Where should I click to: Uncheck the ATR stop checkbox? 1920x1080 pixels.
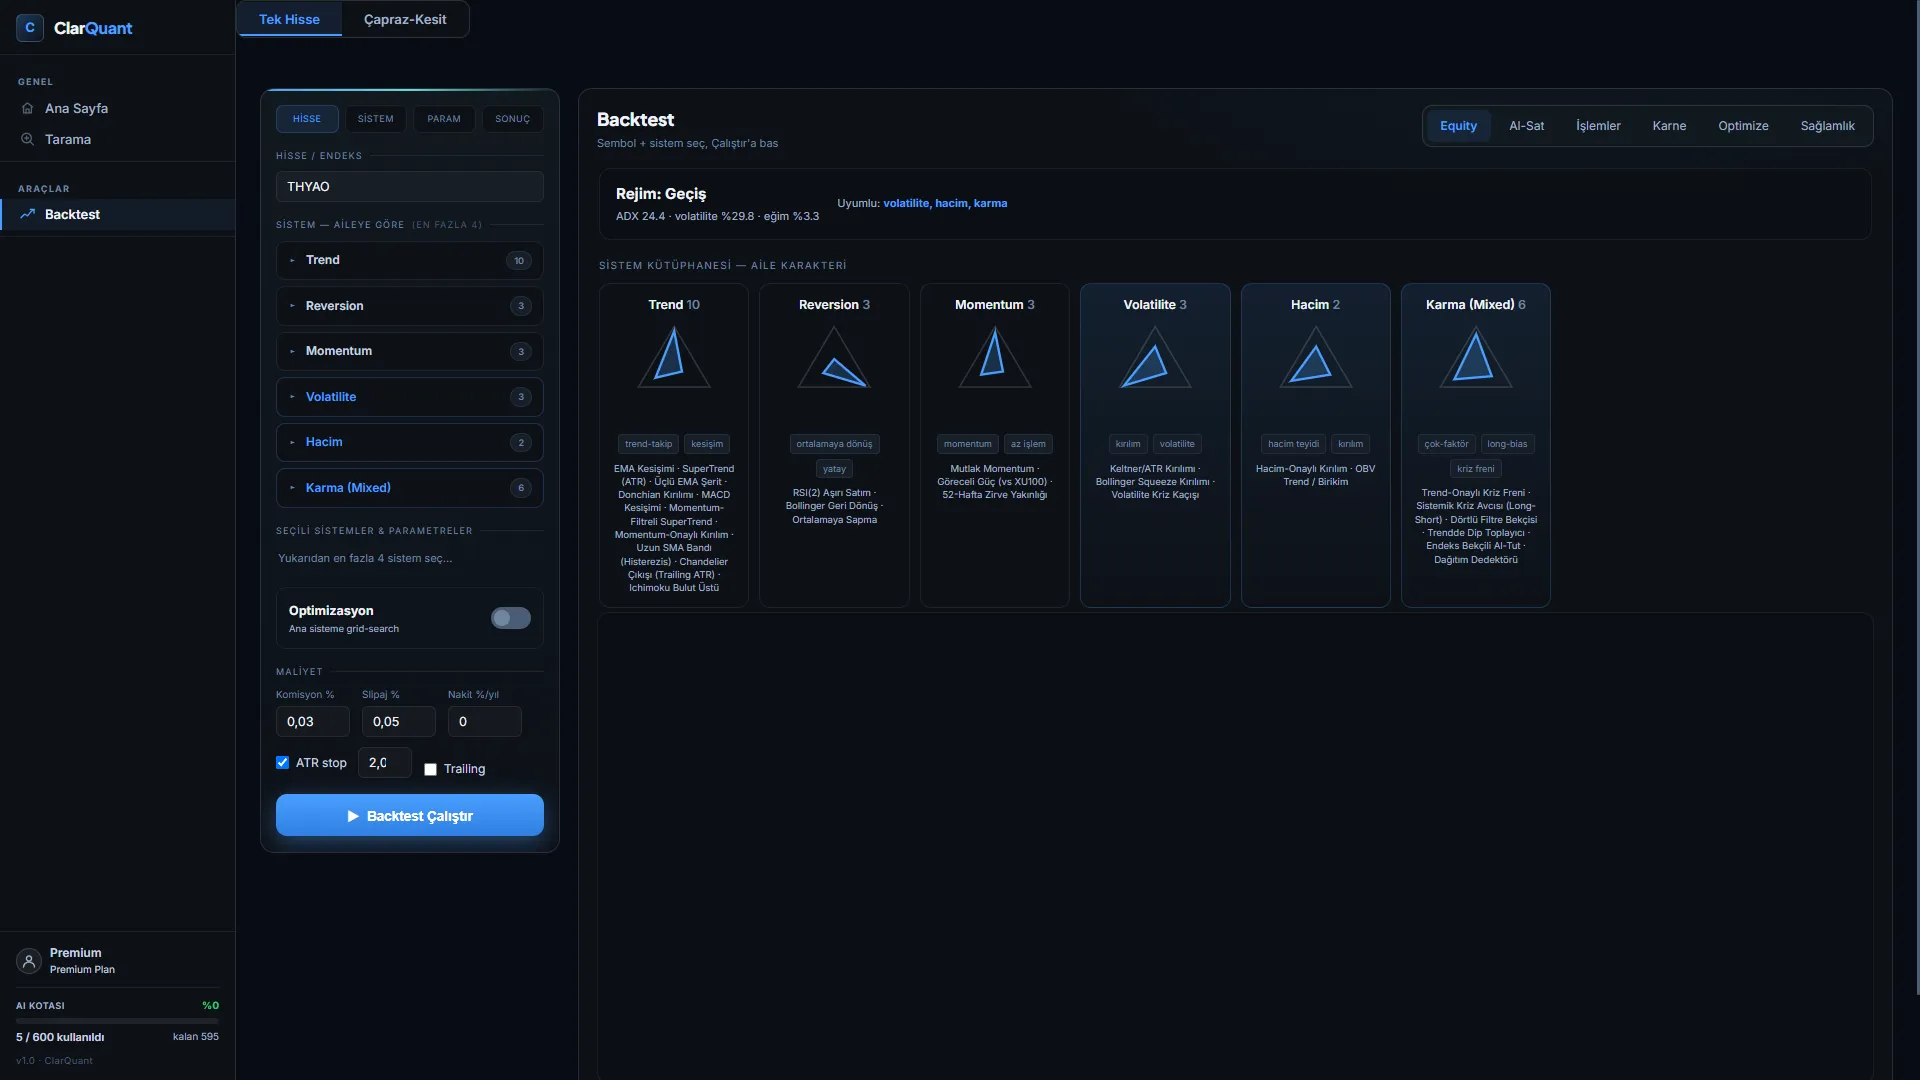click(283, 762)
